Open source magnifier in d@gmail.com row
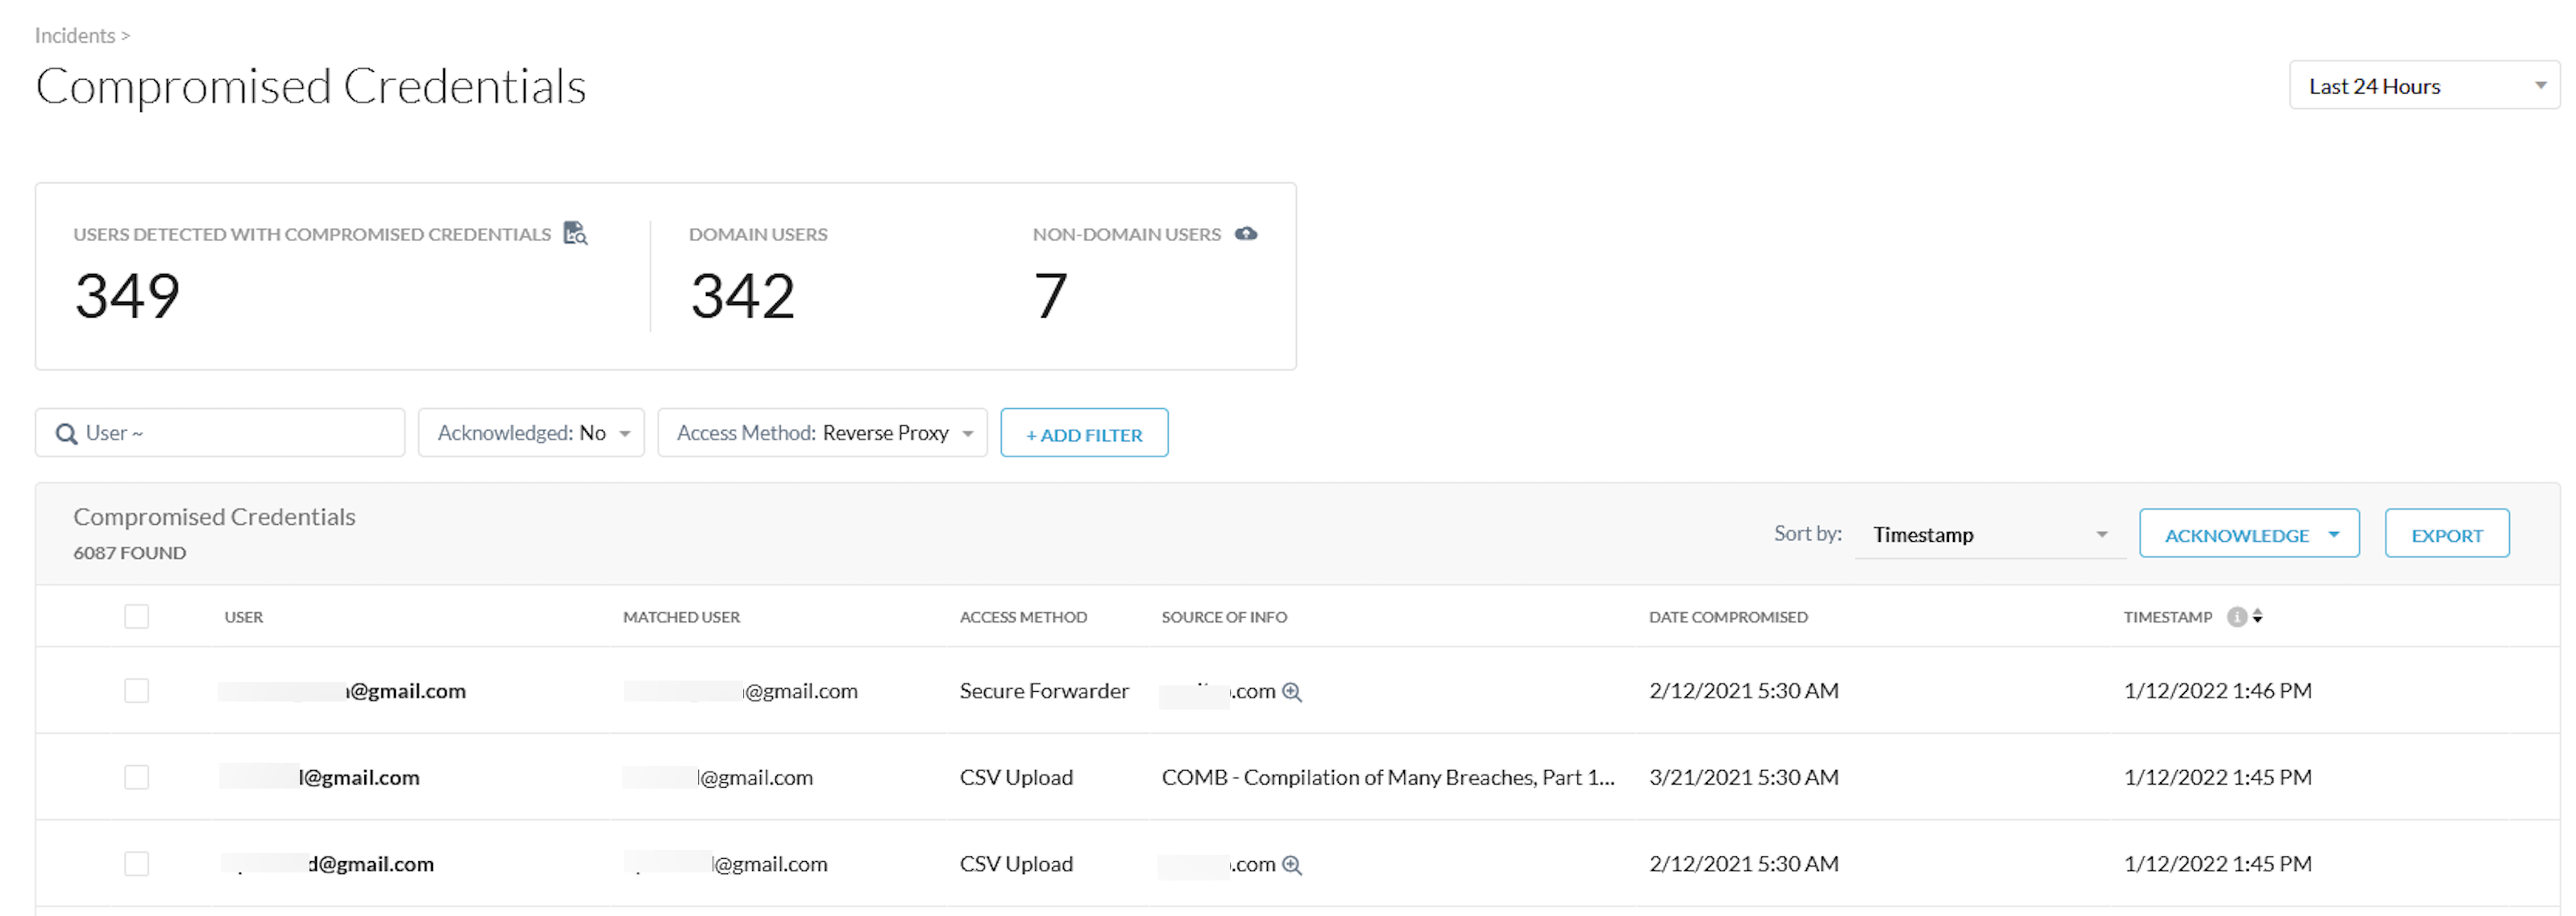The width and height of the screenshot is (2576, 916). point(1292,865)
